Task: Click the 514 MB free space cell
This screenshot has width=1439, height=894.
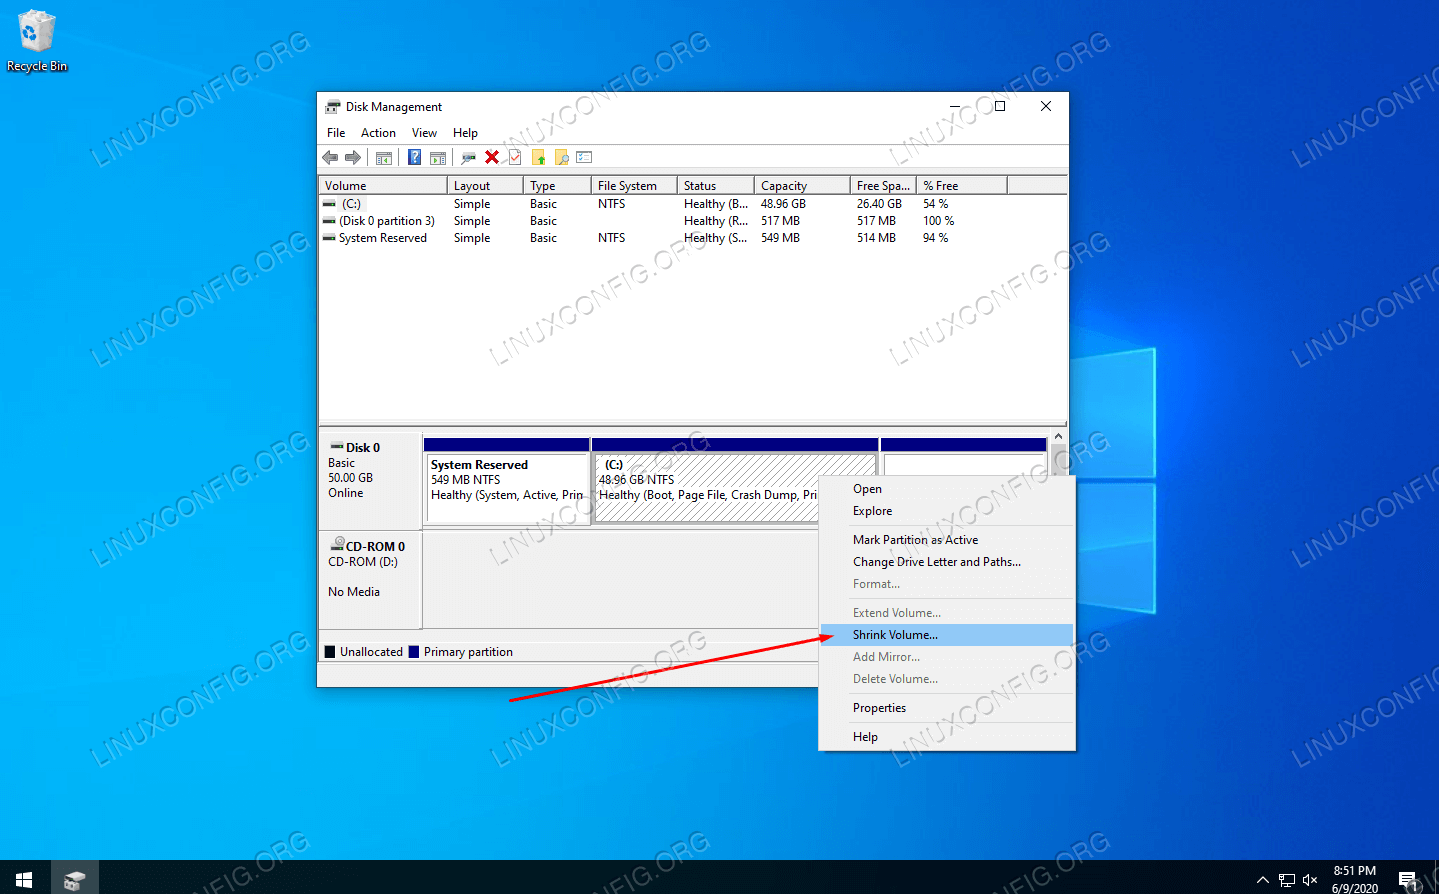Action: click(876, 238)
